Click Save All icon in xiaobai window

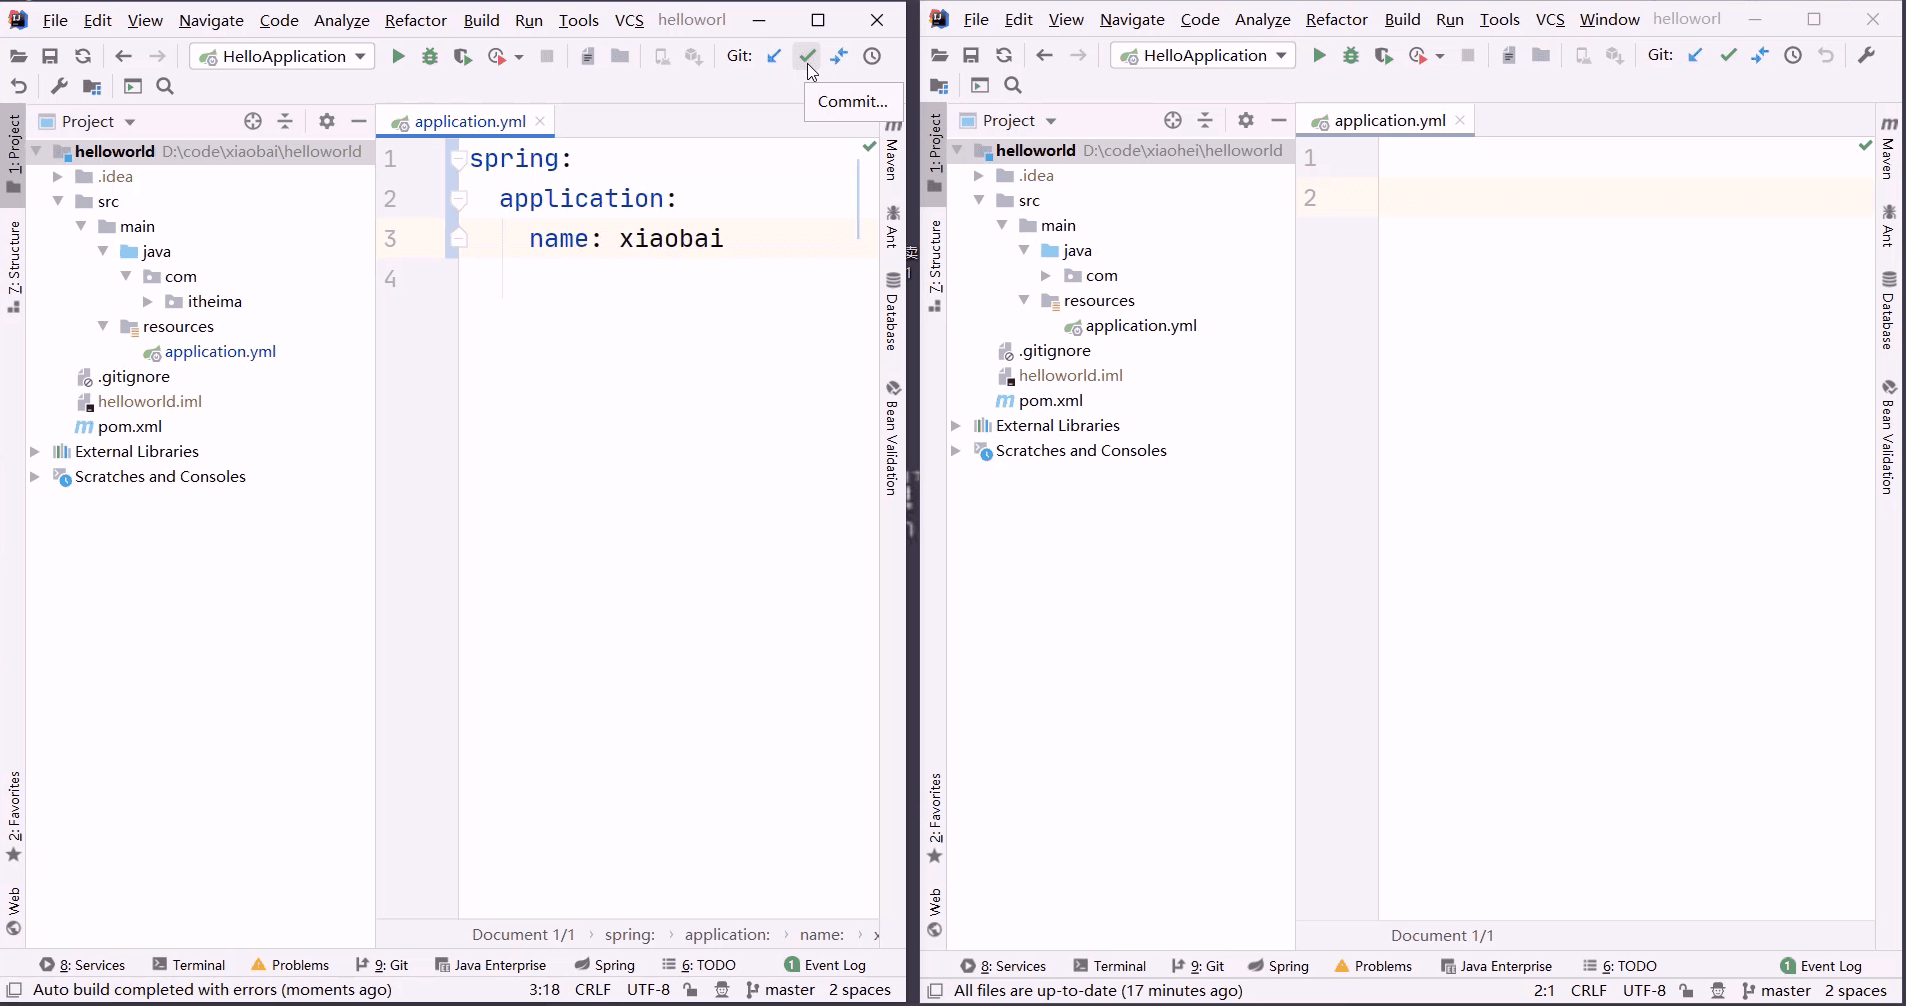pyautogui.click(x=50, y=56)
